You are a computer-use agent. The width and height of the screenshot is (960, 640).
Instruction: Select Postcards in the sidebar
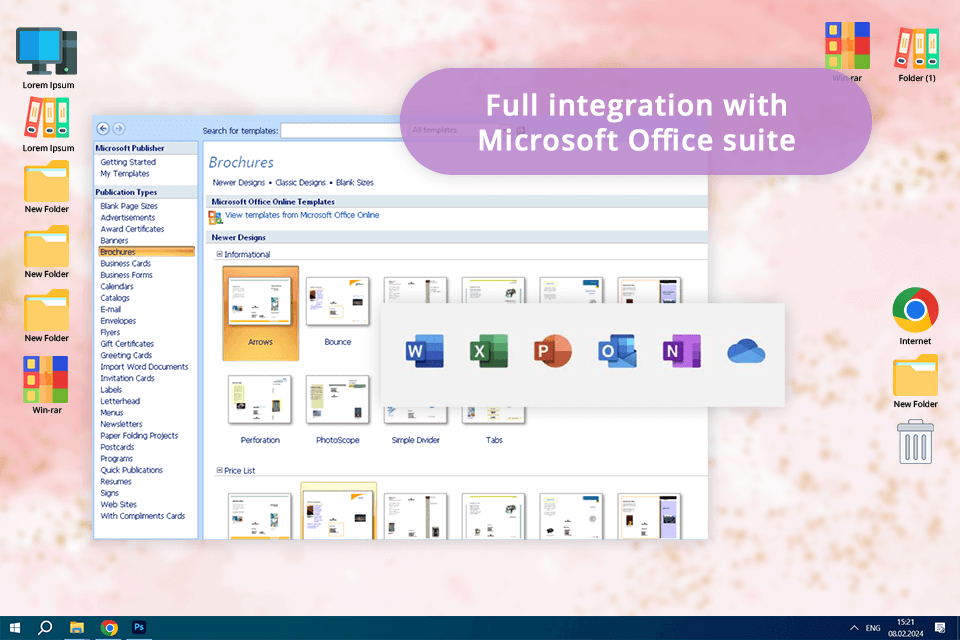point(117,447)
